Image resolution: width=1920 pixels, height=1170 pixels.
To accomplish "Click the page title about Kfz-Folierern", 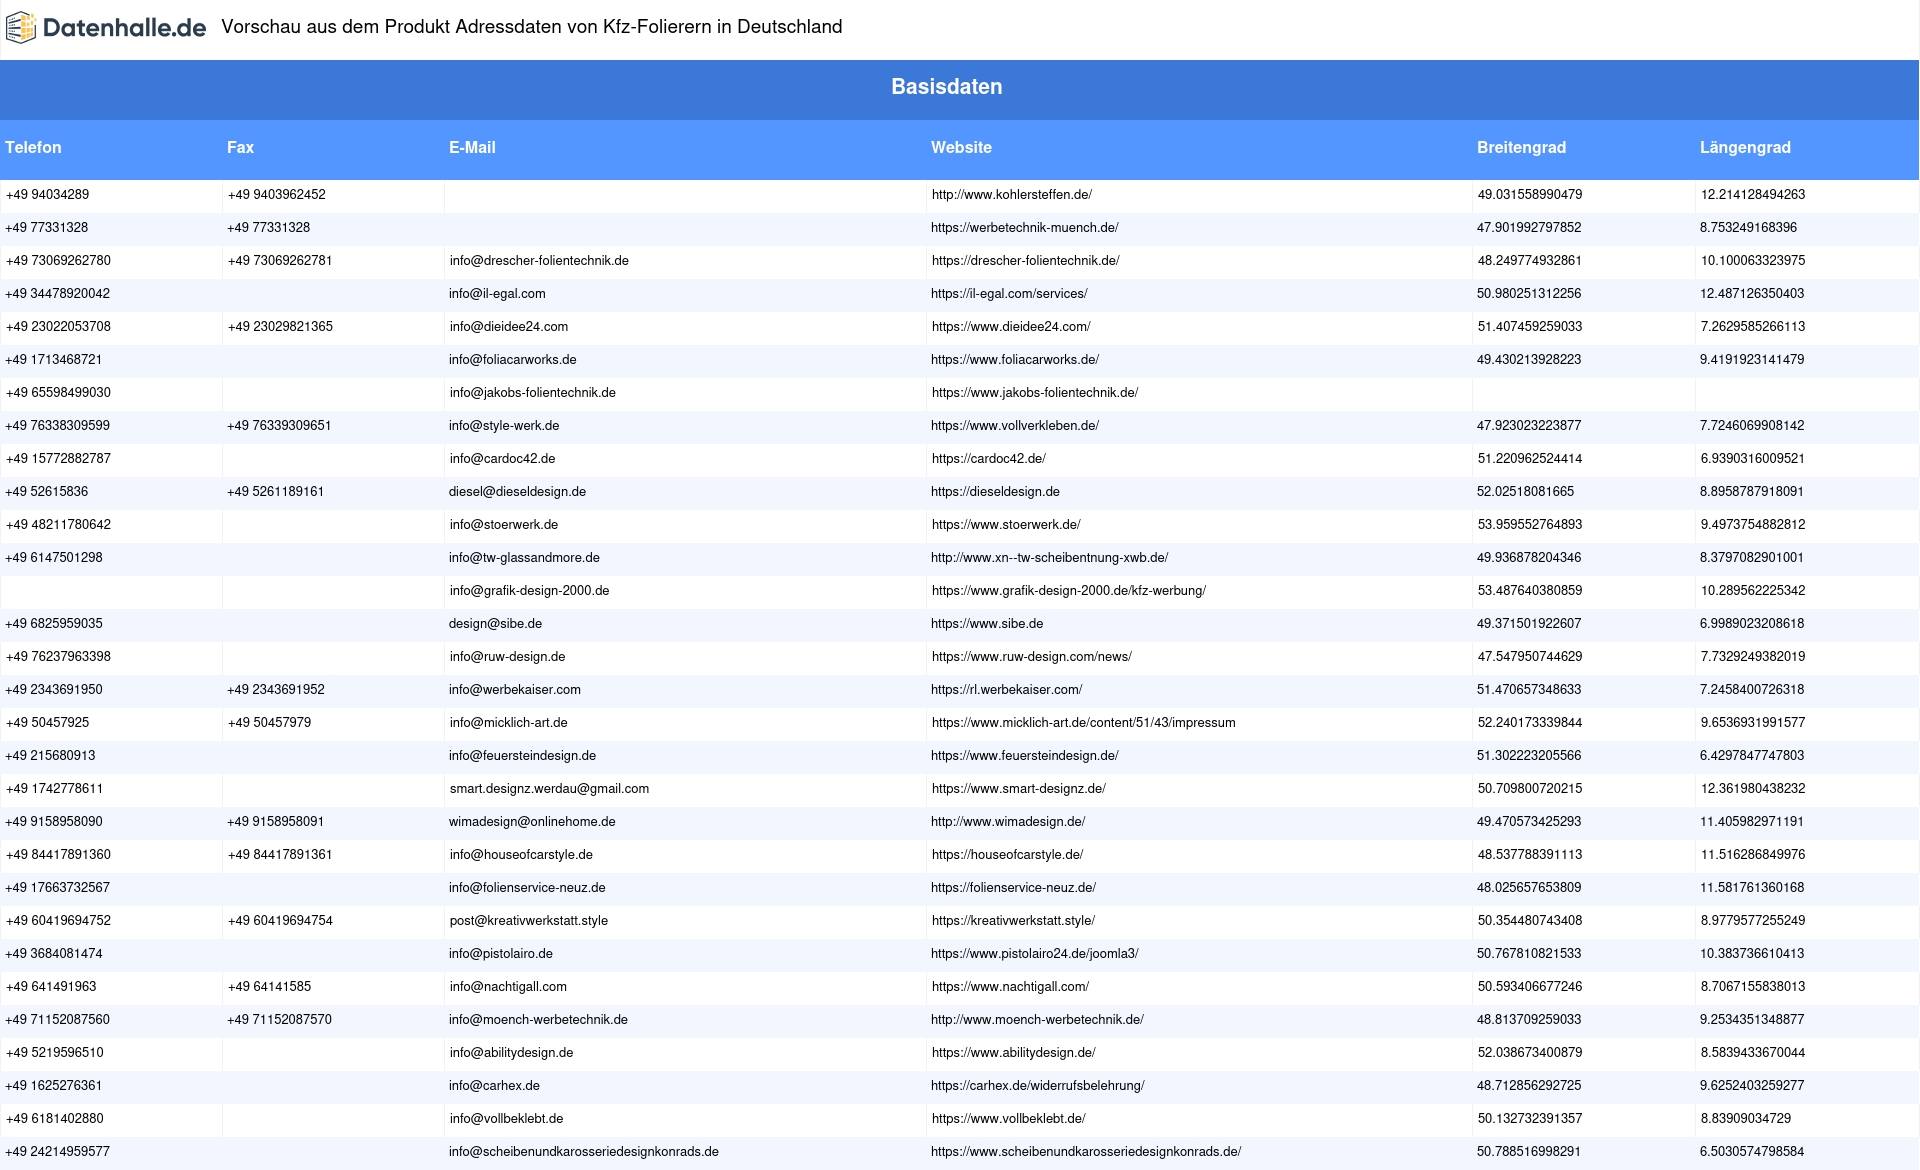I will (532, 27).
